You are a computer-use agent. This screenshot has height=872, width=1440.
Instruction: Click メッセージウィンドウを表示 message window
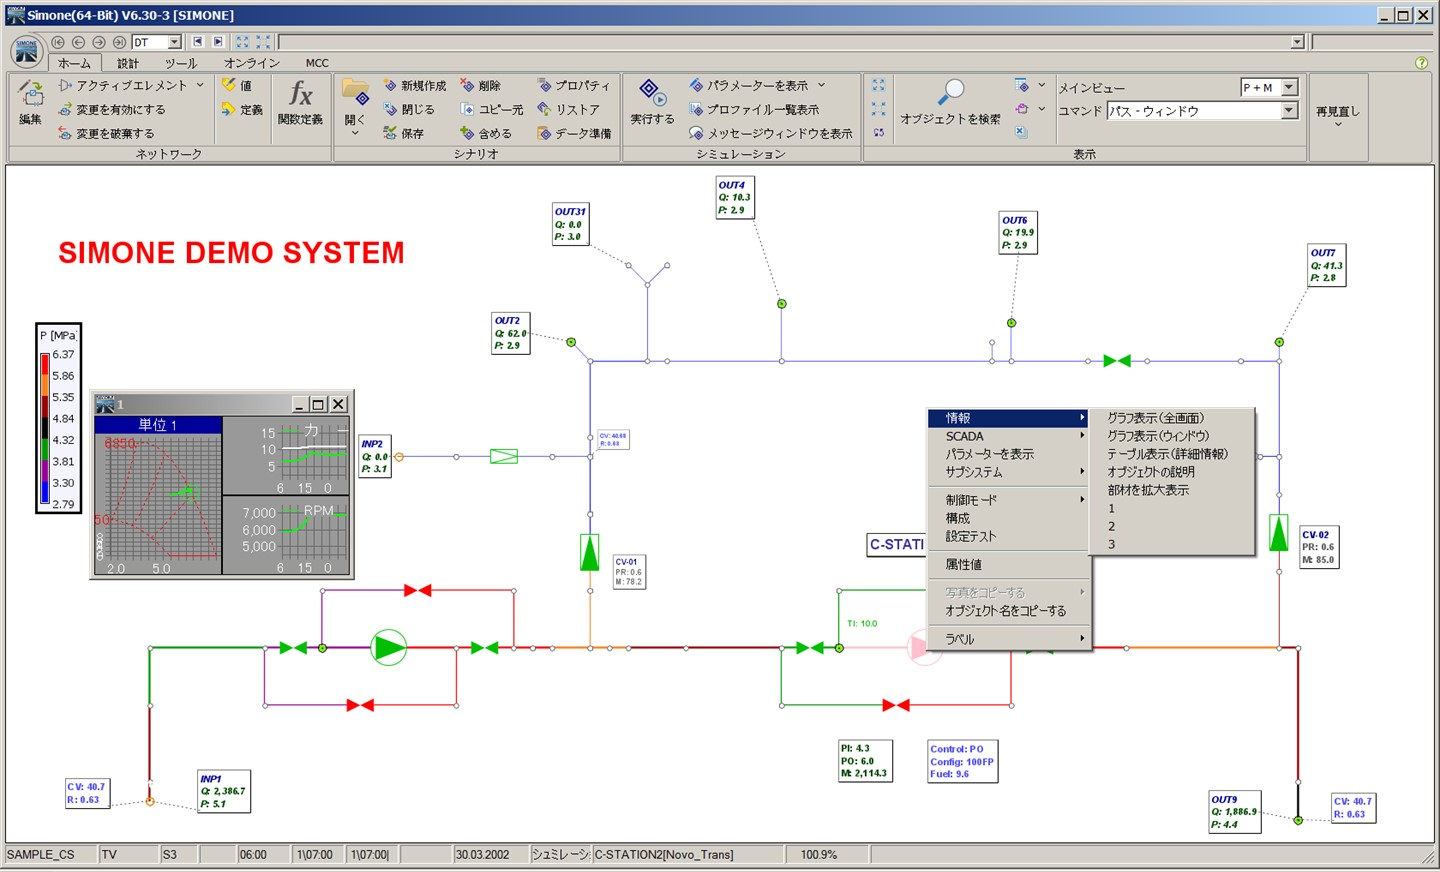pos(771,134)
